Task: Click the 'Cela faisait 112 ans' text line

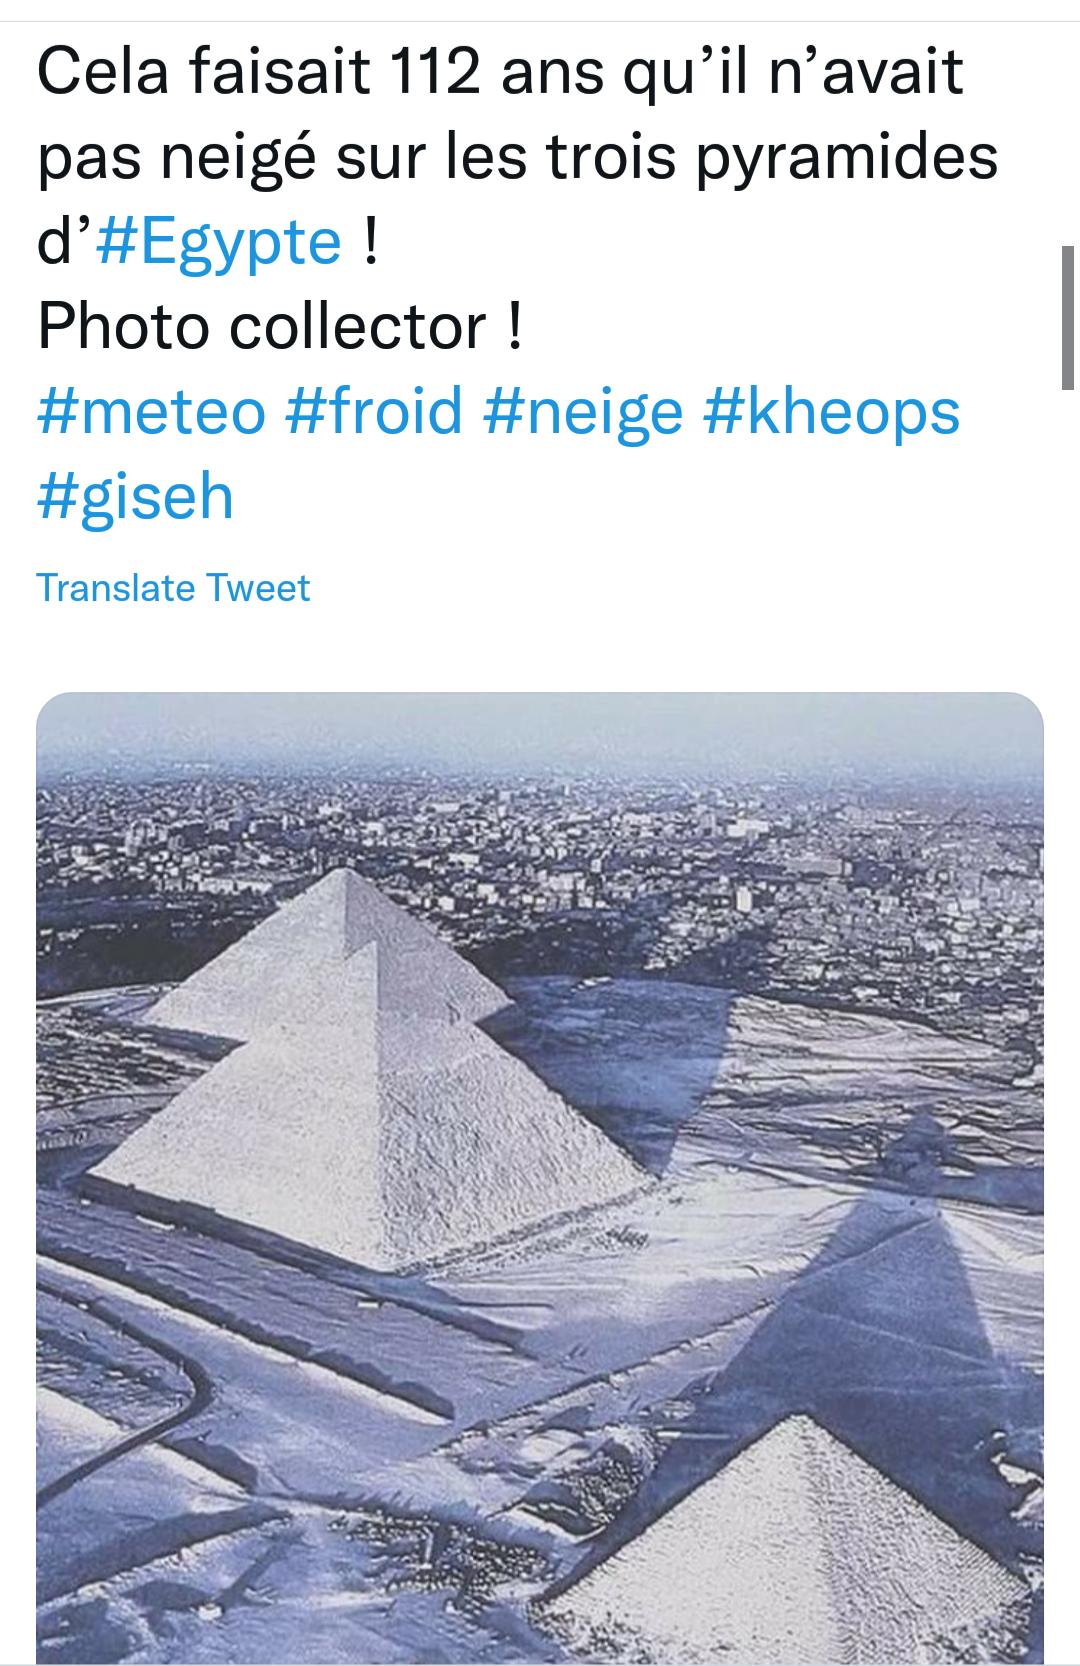Action: coord(500,72)
